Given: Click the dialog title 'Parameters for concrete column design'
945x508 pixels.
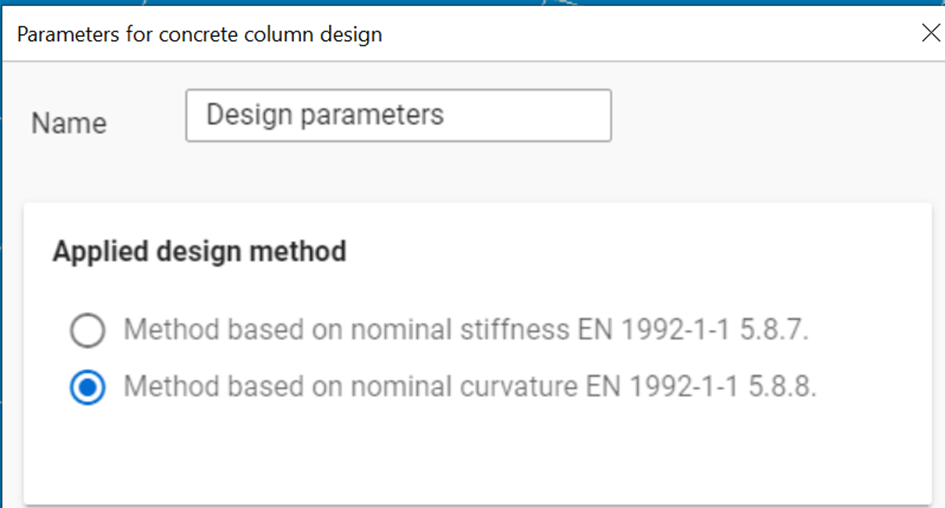Looking at the screenshot, I should click(x=199, y=34).
